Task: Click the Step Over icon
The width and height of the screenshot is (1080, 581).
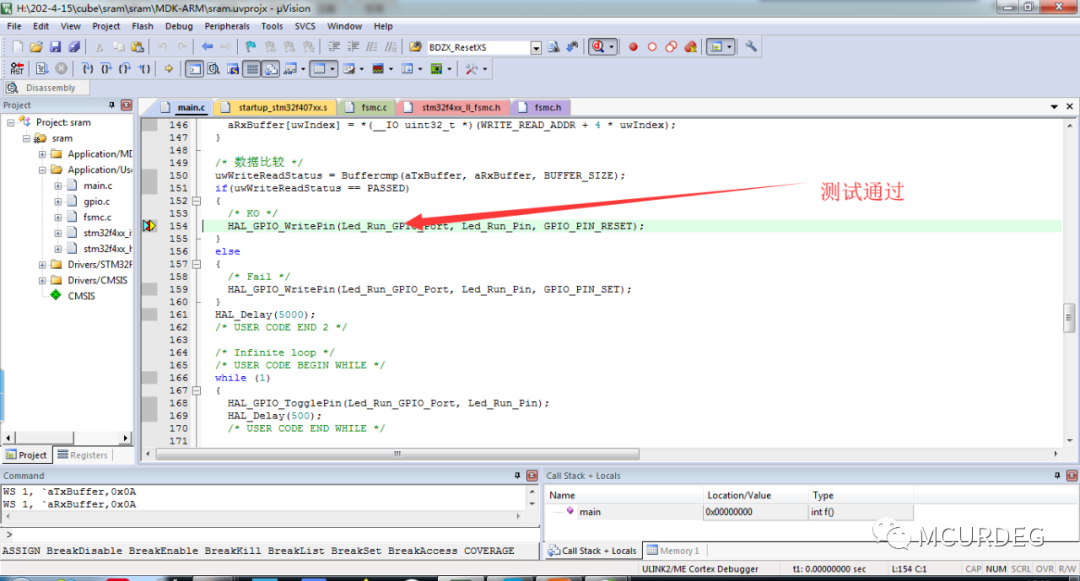Action: point(106,69)
